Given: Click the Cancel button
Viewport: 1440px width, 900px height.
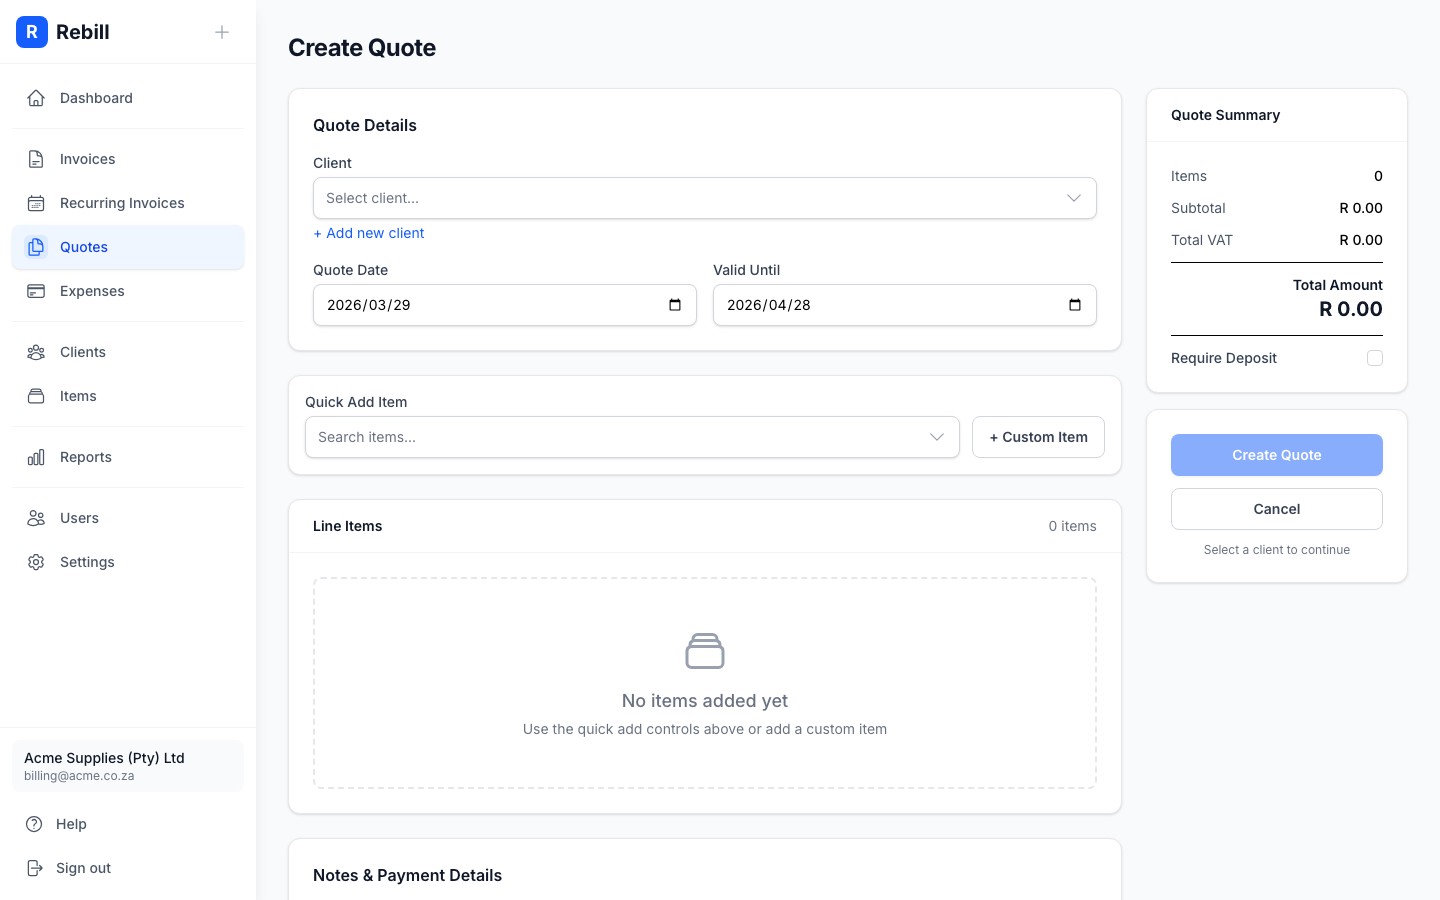Looking at the screenshot, I should pyautogui.click(x=1276, y=509).
